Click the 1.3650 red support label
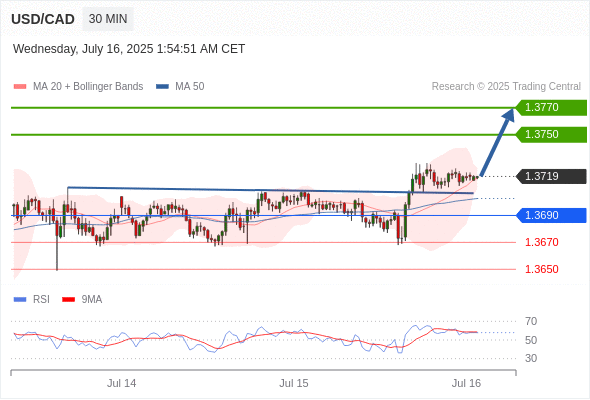The image size is (590, 400). (x=541, y=269)
